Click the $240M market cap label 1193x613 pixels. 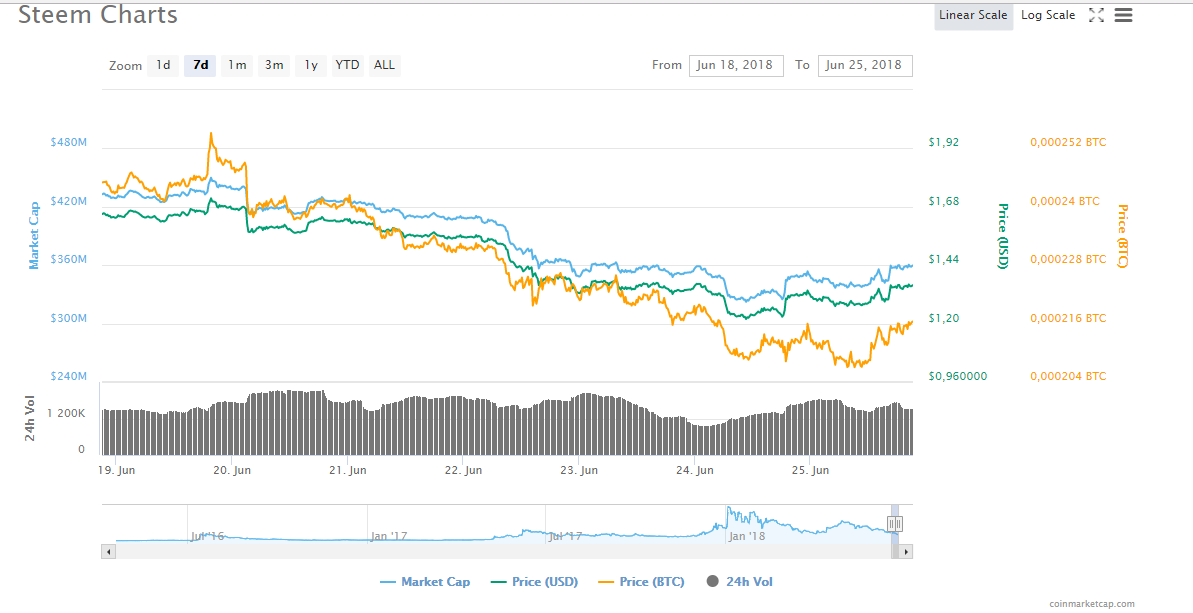click(x=68, y=376)
